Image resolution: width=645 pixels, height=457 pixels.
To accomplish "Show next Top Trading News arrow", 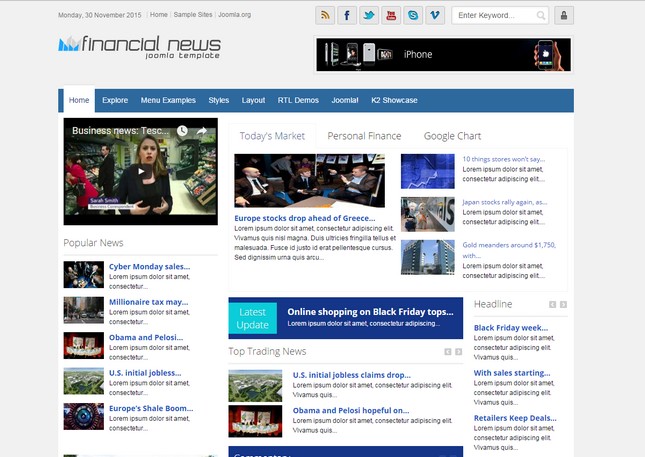I will point(459,352).
